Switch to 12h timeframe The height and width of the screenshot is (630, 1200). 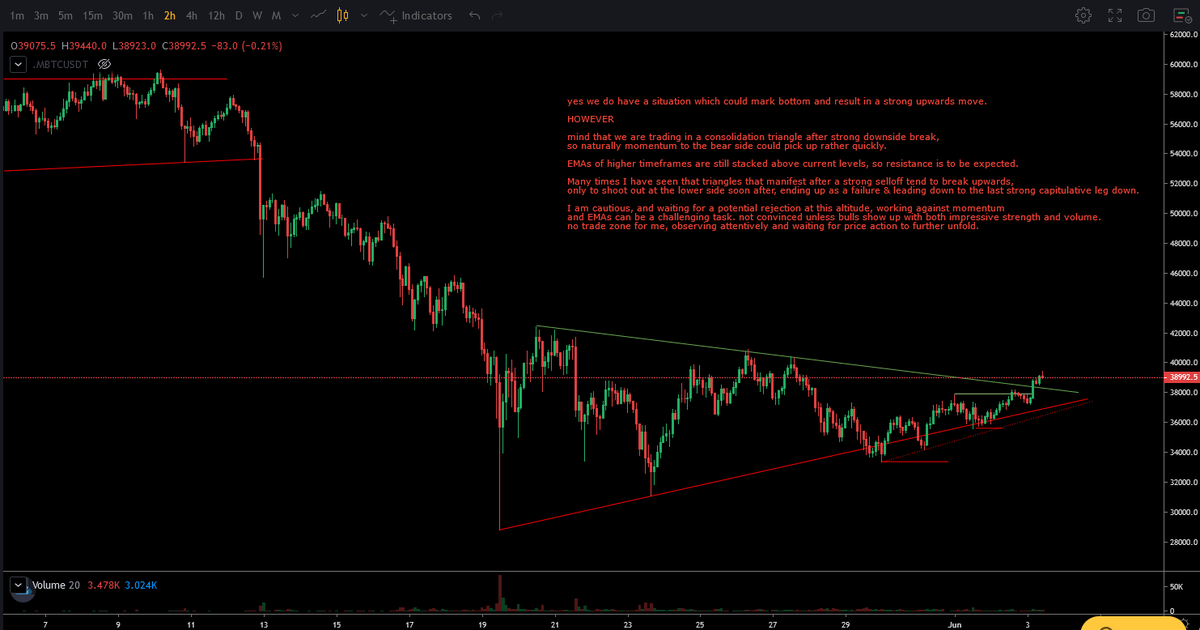click(x=216, y=15)
